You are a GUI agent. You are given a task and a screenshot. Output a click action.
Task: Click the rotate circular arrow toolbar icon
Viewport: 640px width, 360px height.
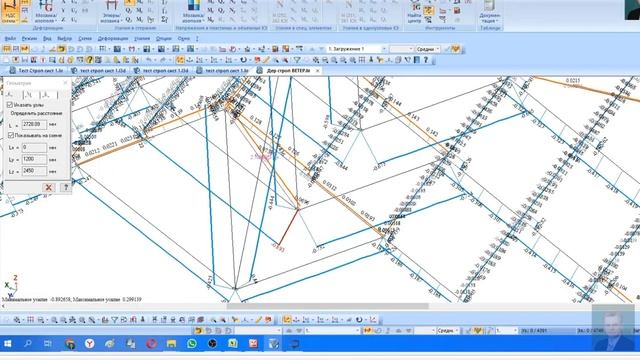point(243,60)
